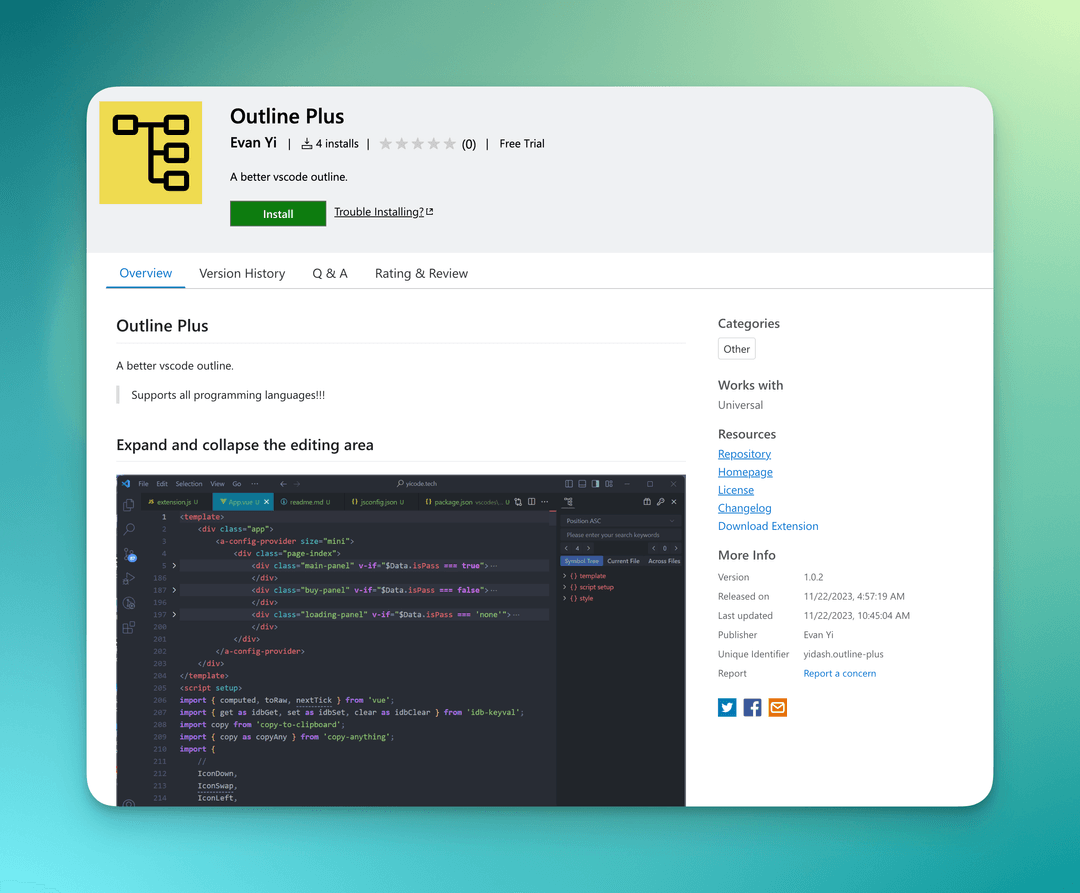
Task: Switch to the readme.md editor tab in the screenshot
Action: point(307,502)
